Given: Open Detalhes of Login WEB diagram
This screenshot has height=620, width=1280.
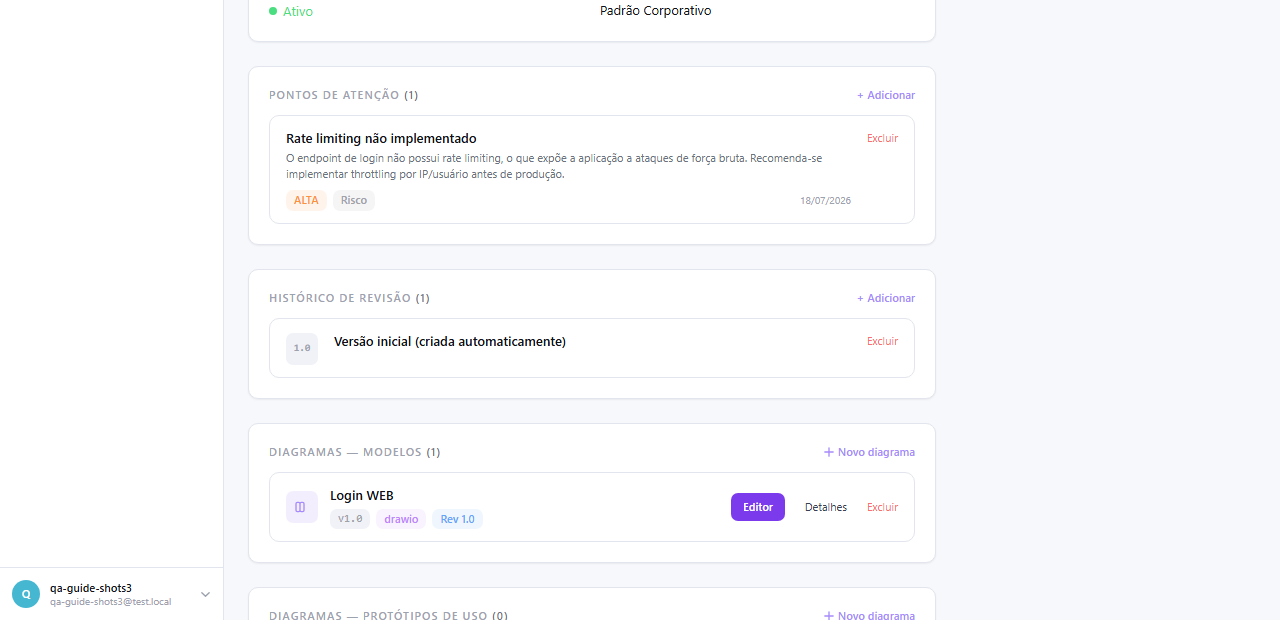Looking at the screenshot, I should [826, 507].
